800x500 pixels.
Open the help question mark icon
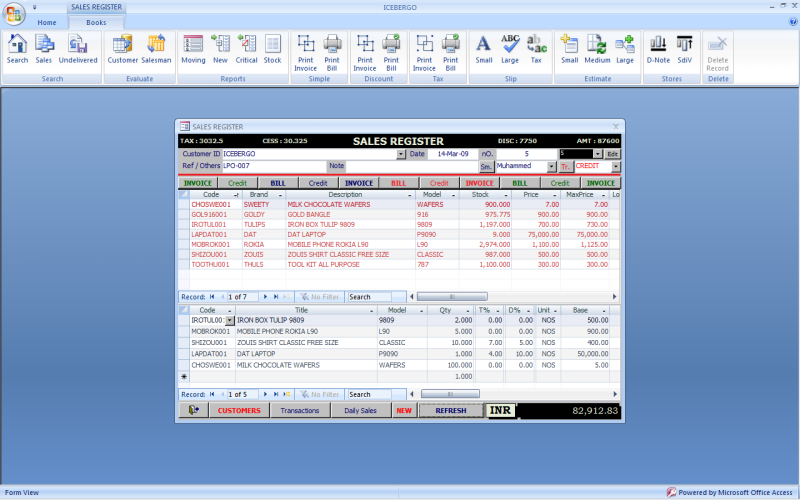point(793,21)
